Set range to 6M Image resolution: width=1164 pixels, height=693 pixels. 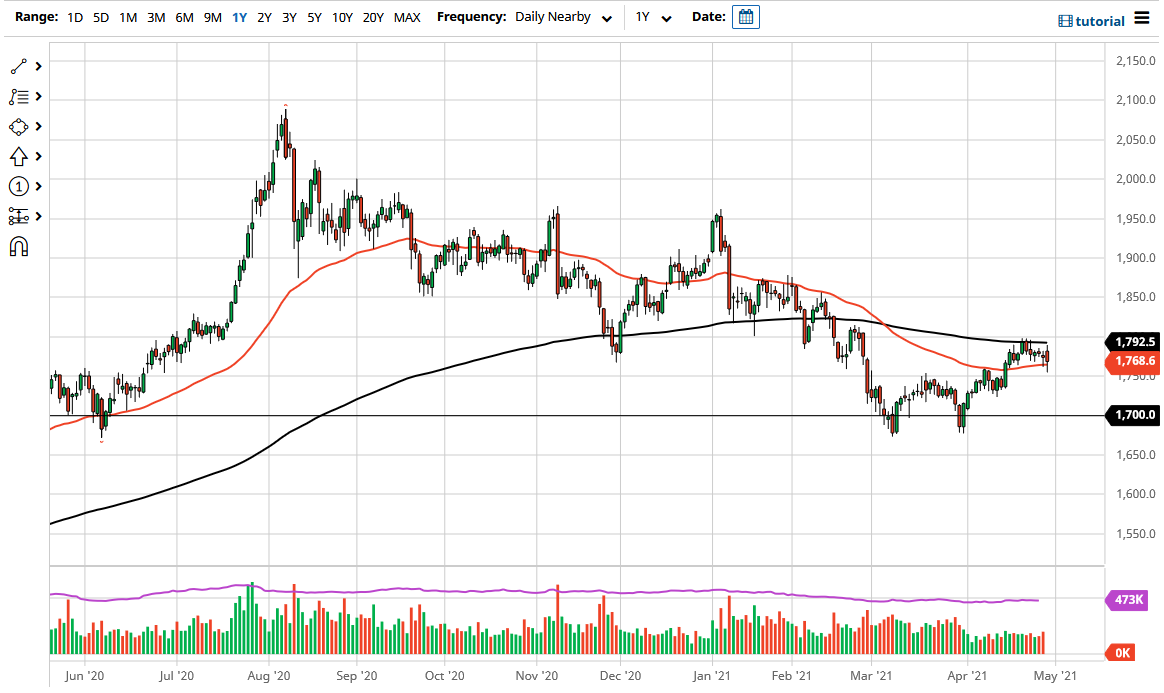(184, 17)
